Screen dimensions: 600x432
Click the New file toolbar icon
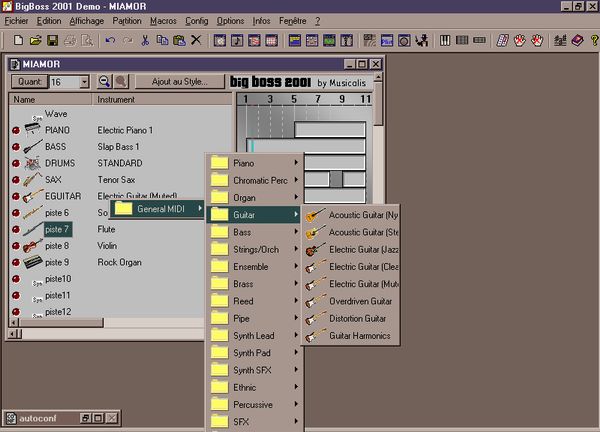18,40
